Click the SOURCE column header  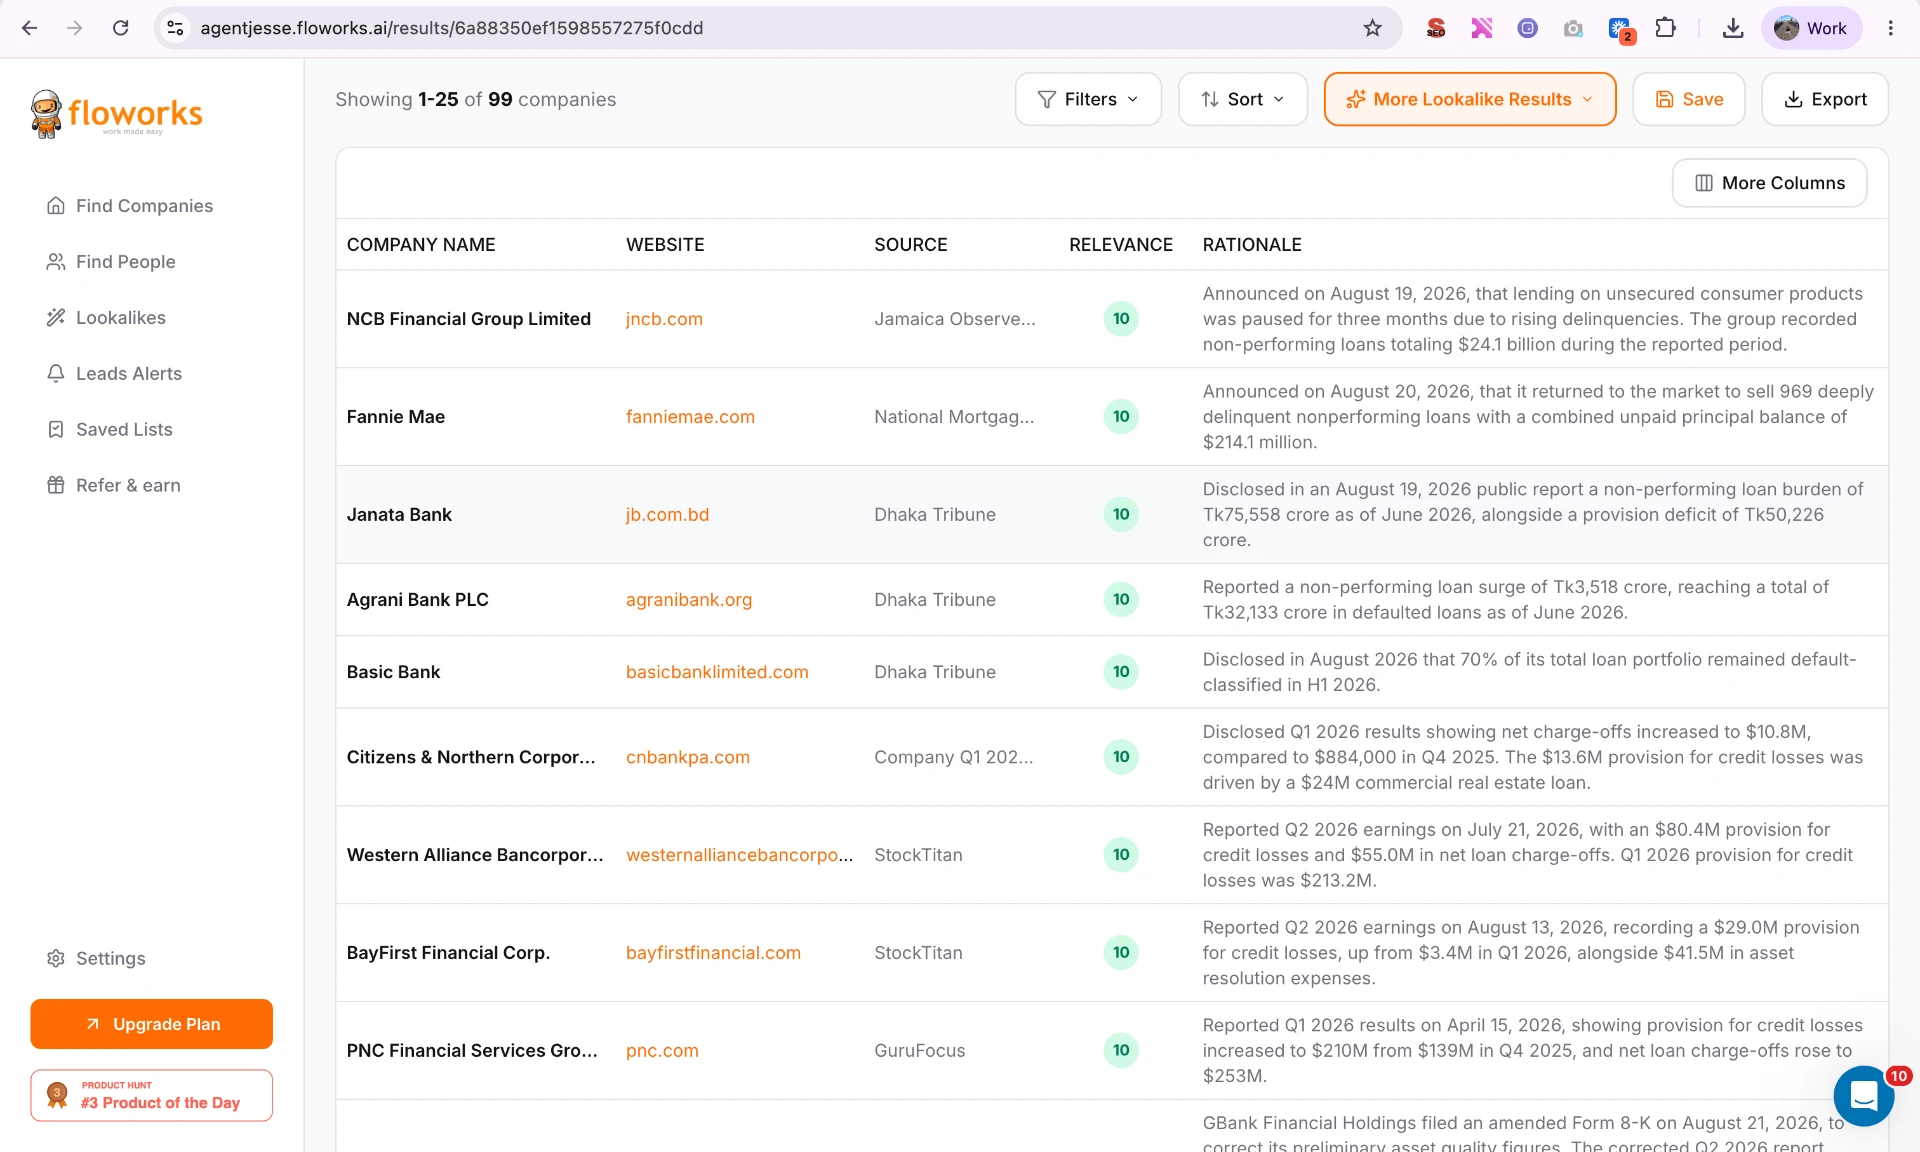pyautogui.click(x=911, y=245)
